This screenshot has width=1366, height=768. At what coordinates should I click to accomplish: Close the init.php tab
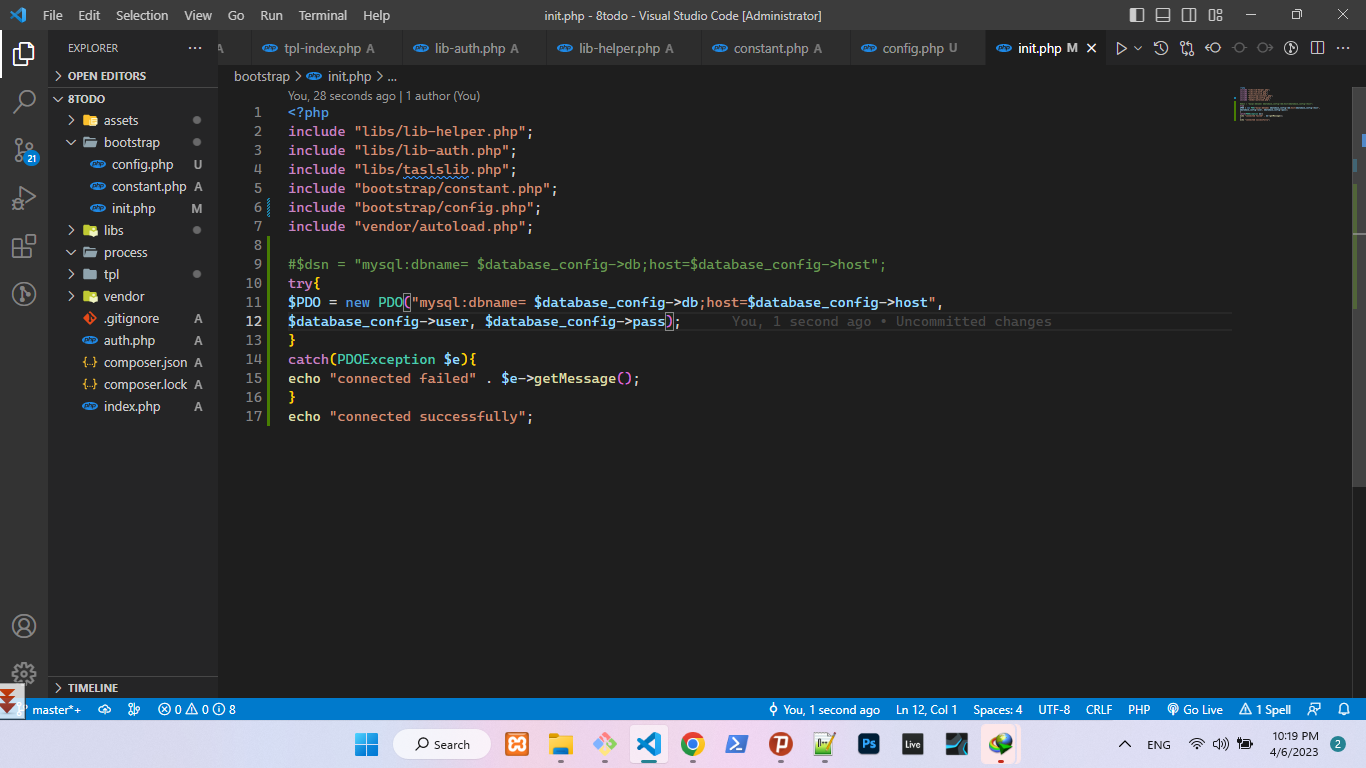pyautogui.click(x=1092, y=48)
